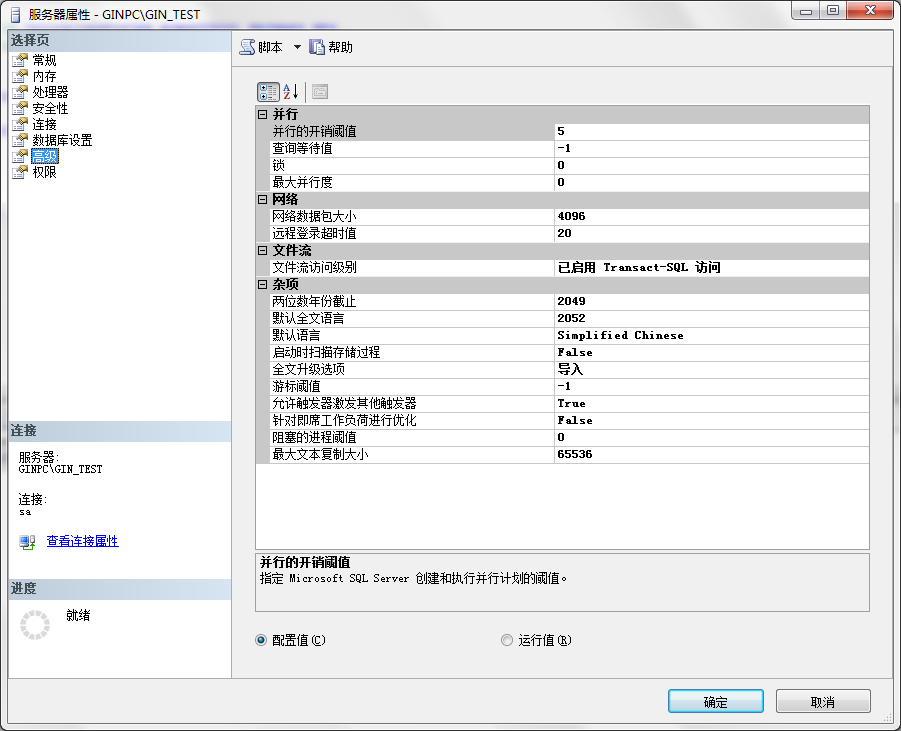Collapse the 并行 category
This screenshot has height=731, width=901.
coord(263,115)
